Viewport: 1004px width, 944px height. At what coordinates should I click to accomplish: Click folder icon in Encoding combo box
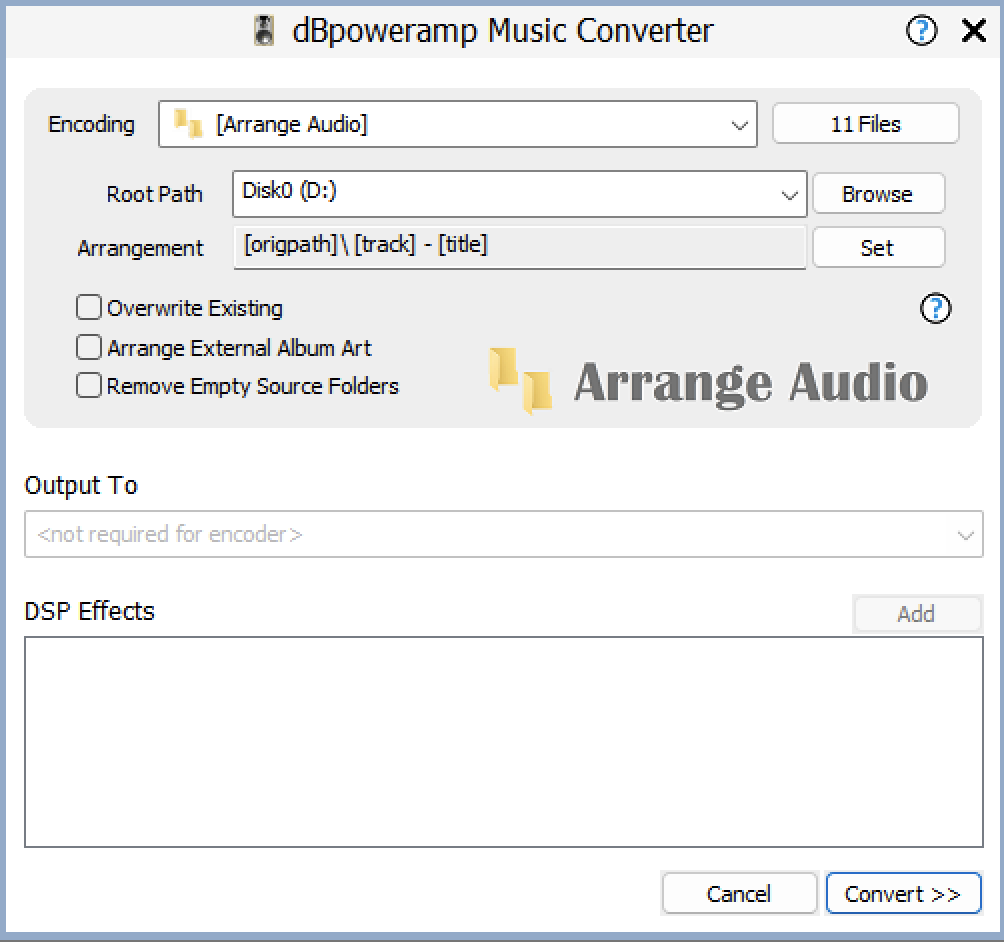pos(188,124)
